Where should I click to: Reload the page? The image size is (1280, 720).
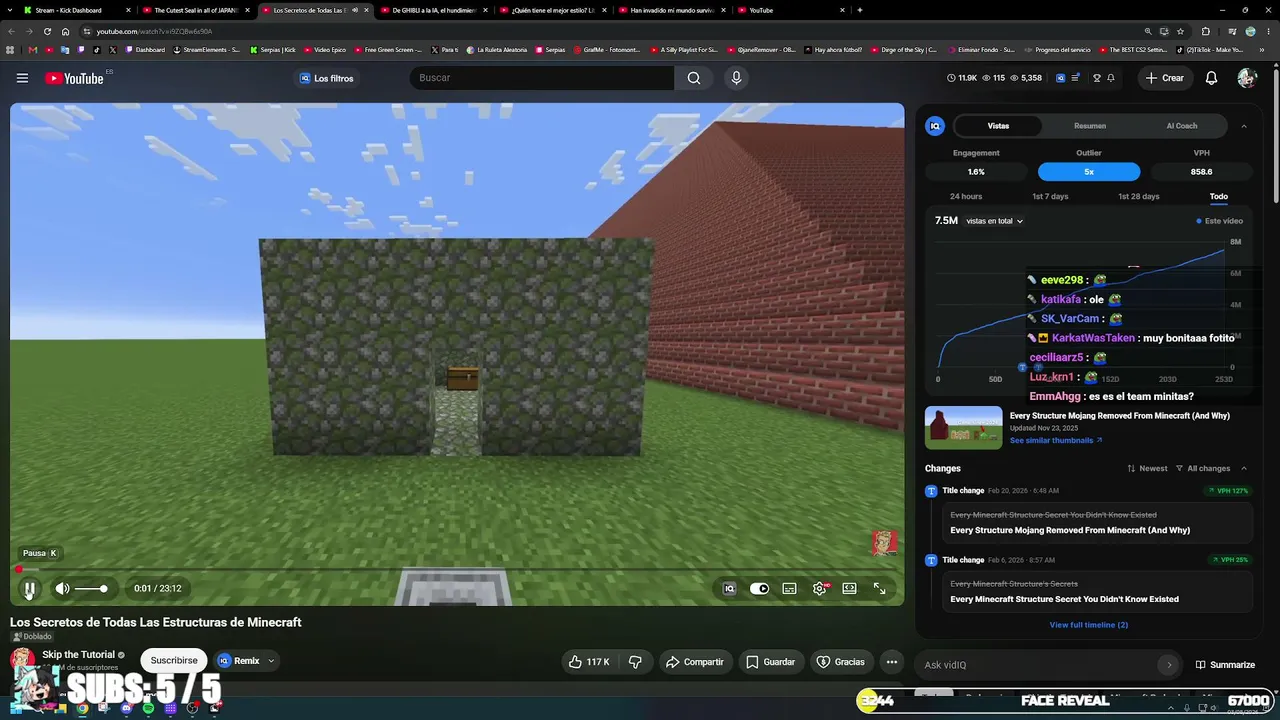(47, 31)
